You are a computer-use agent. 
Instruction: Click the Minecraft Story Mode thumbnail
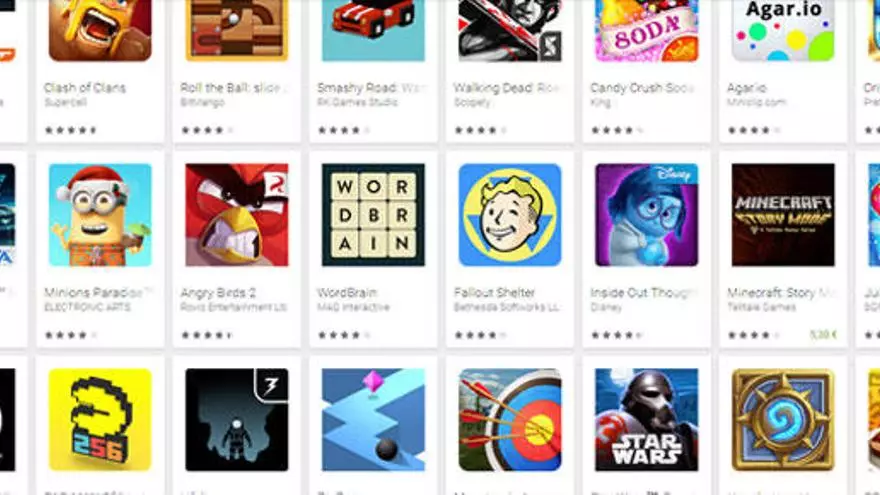[783, 215]
